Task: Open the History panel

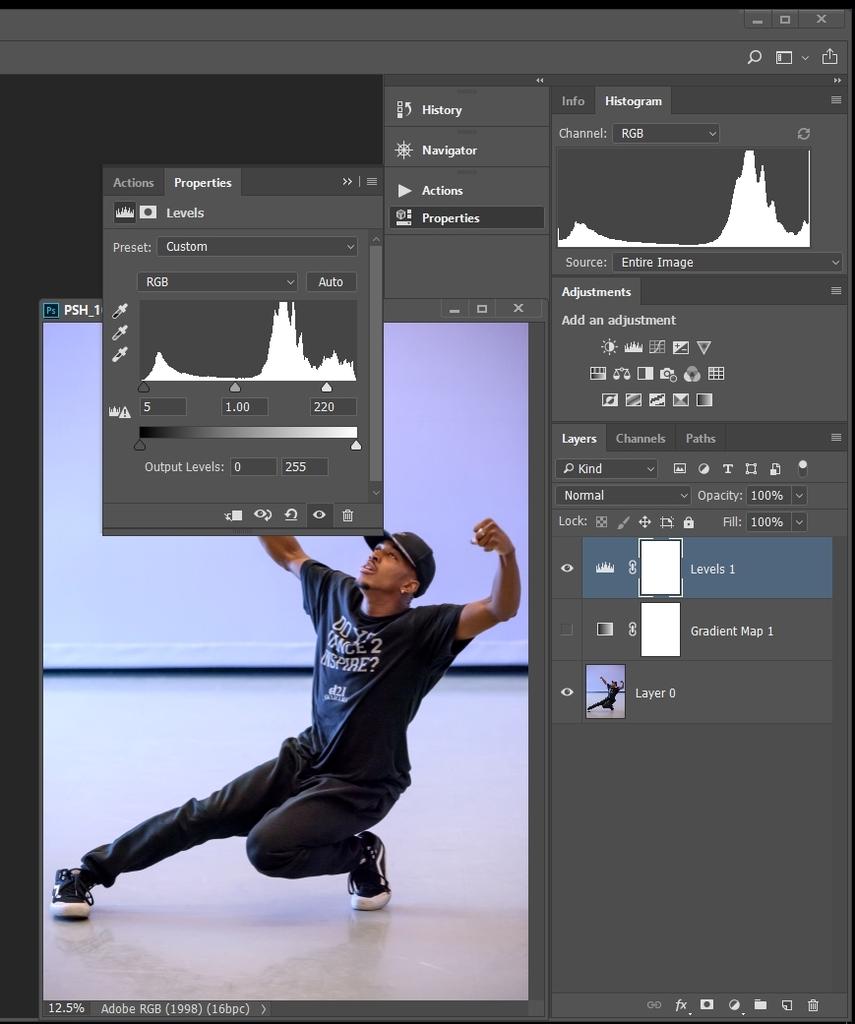Action: pos(441,110)
